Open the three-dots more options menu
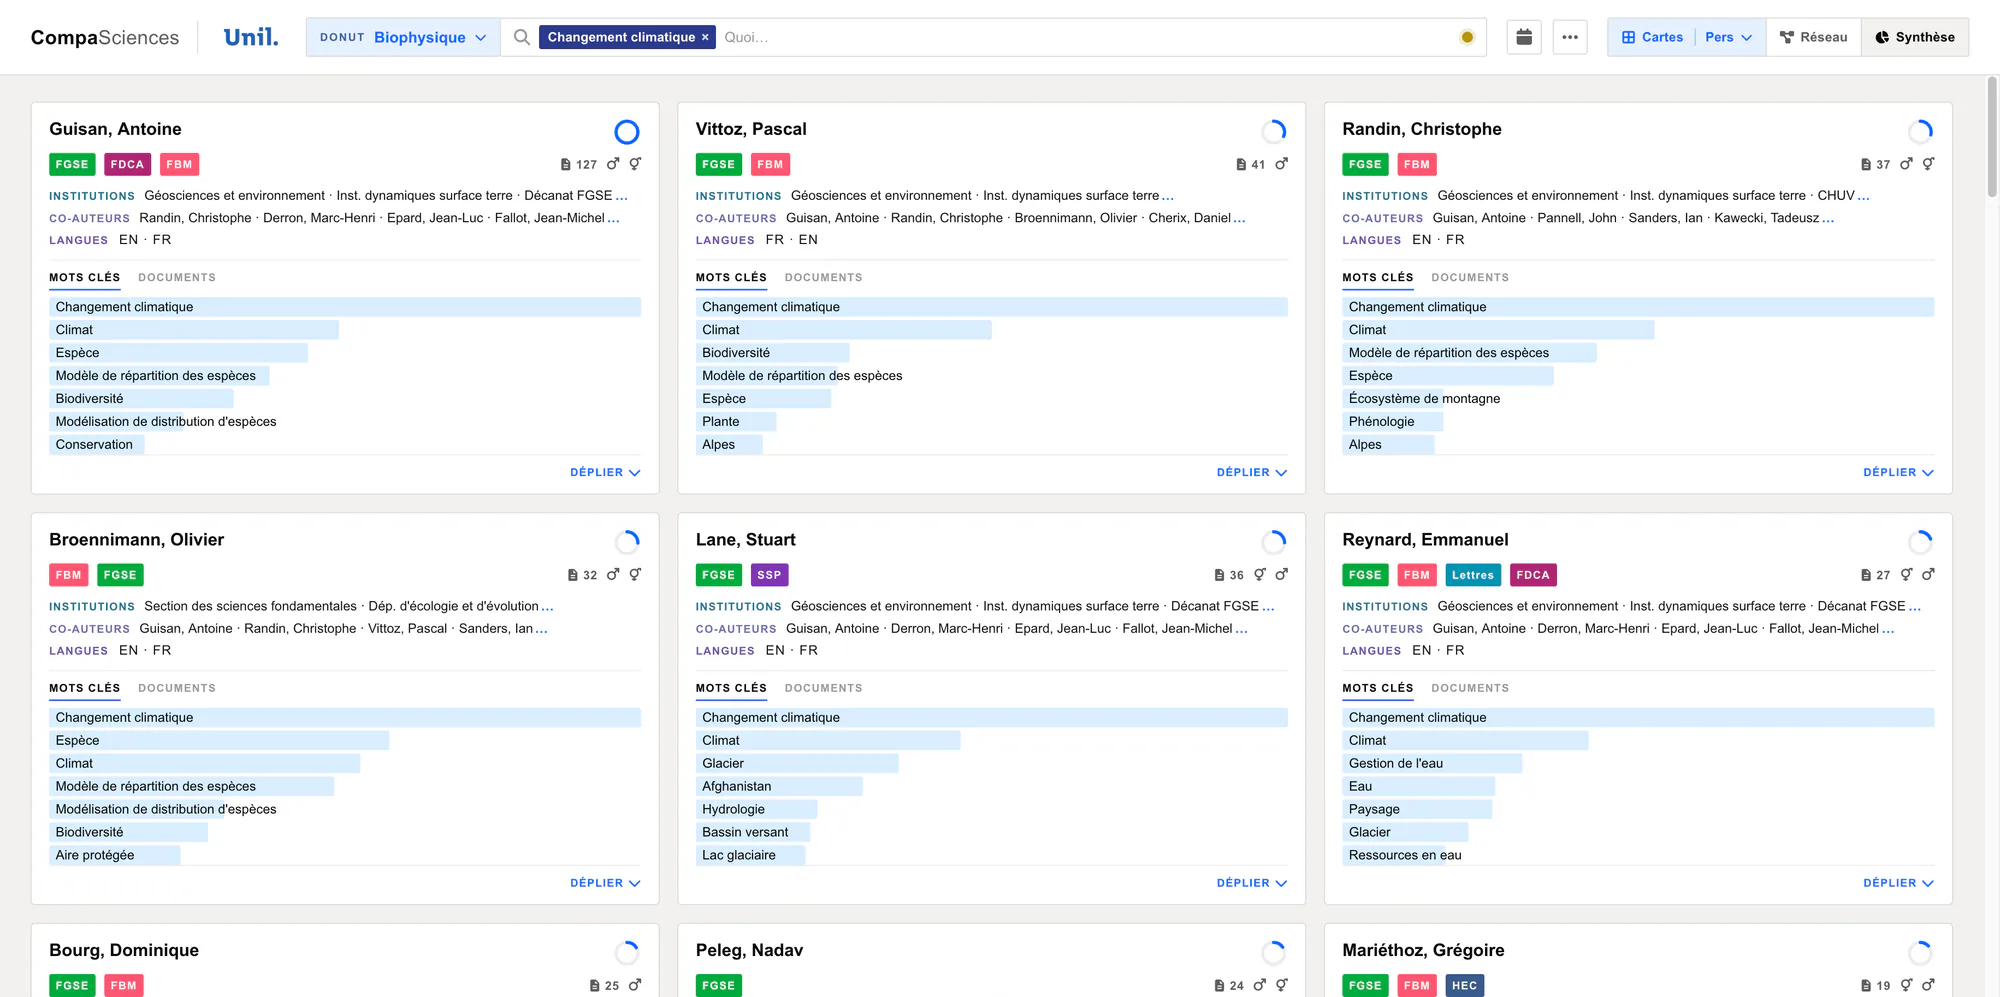2000x997 pixels. (x=1570, y=37)
